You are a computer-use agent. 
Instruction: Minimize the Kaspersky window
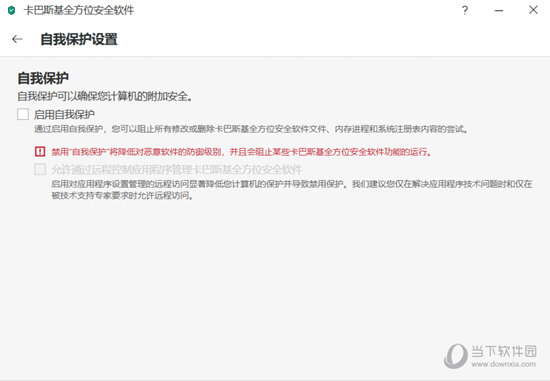pyautogui.click(x=499, y=10)
